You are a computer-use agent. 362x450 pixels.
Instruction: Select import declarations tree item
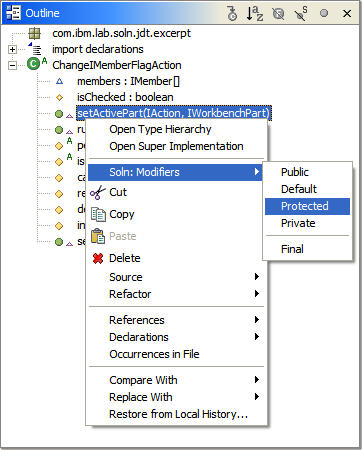98,49
